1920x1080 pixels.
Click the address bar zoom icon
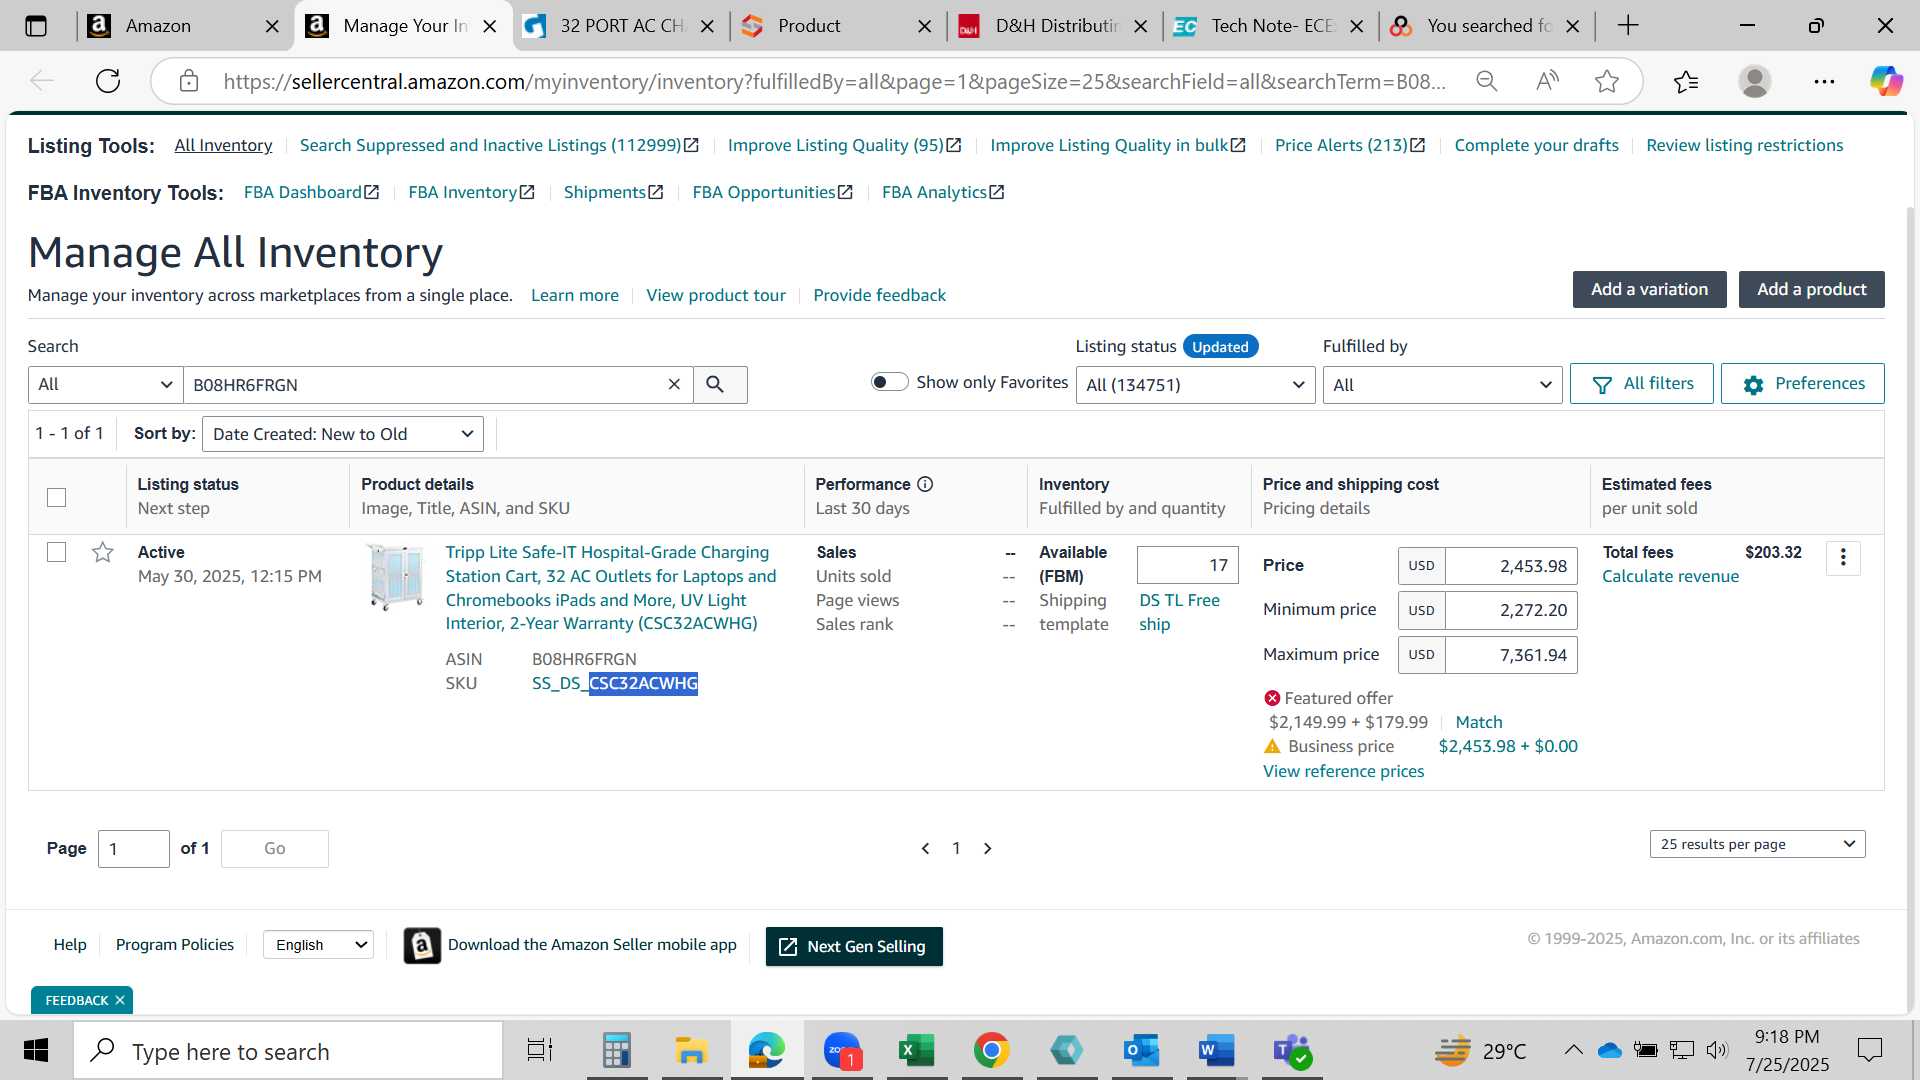pos(1487,81)
